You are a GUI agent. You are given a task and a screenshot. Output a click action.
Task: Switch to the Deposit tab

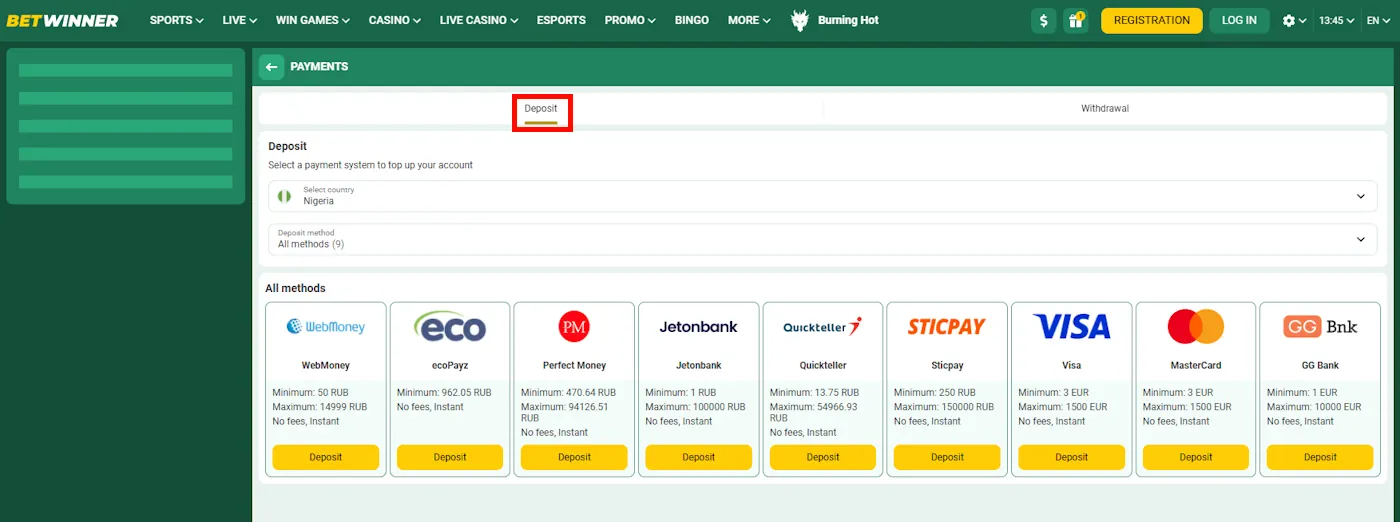tap(541, 109)
